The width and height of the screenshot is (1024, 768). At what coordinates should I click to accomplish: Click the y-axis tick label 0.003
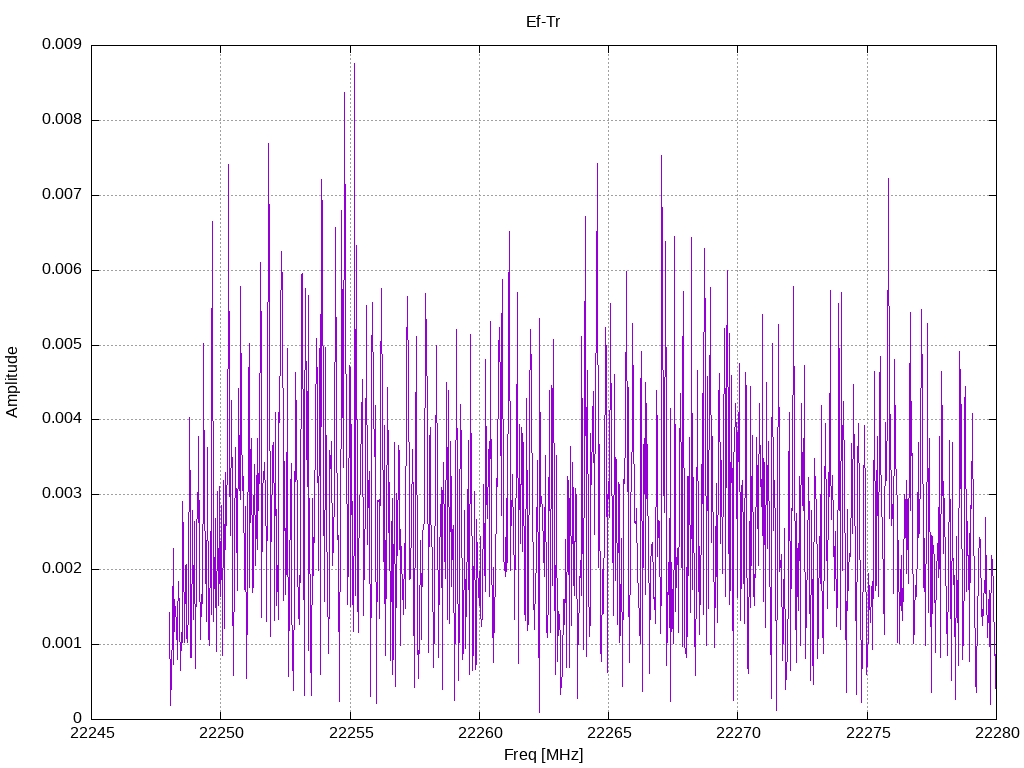point(62,494)
